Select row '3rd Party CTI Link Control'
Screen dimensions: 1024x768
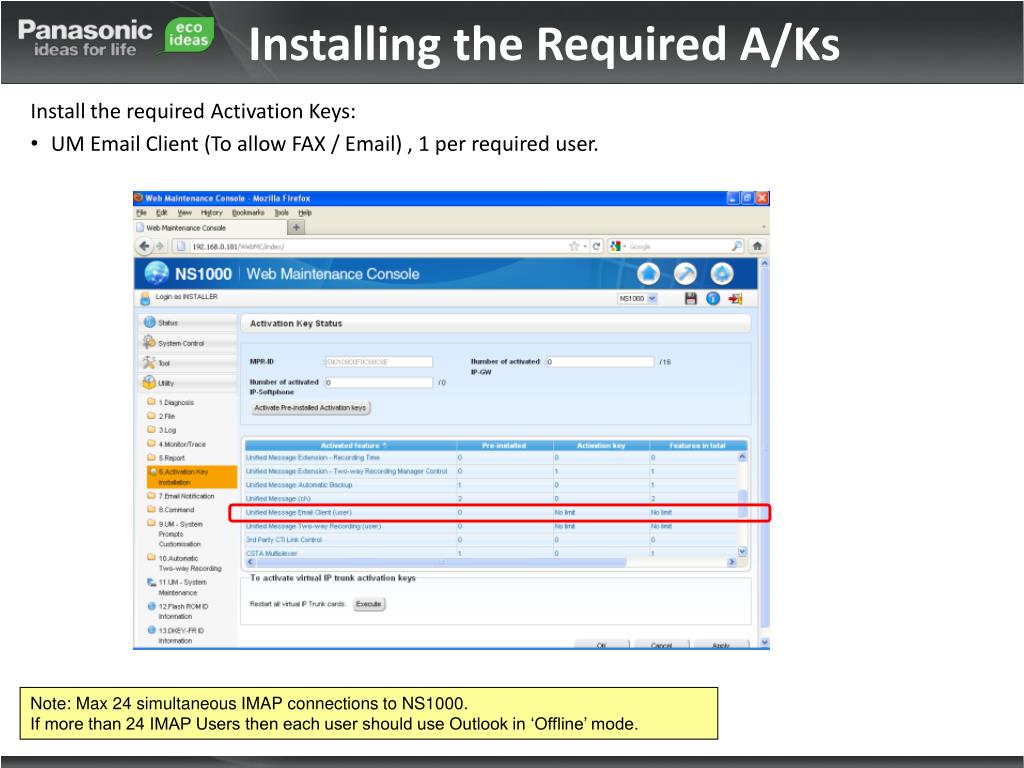pos(491,540)
